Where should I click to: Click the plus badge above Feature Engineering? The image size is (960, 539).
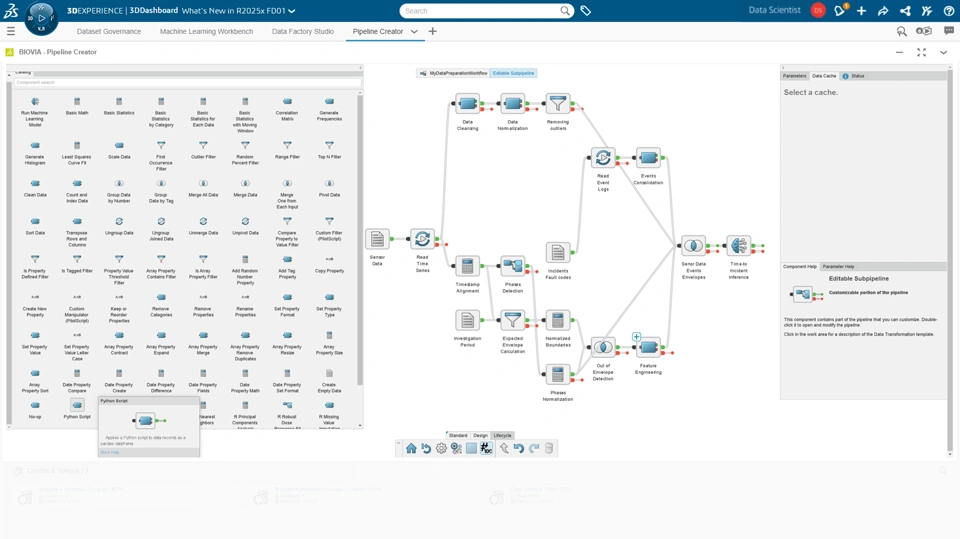point(637,336)
